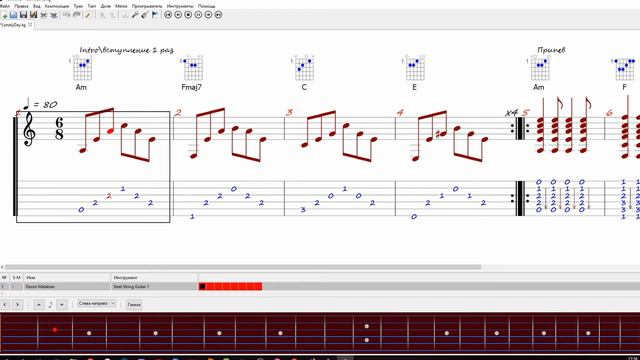This screenshot has height=360, width=640.
Task: Print the score using the printer icon
Action: 44,15
